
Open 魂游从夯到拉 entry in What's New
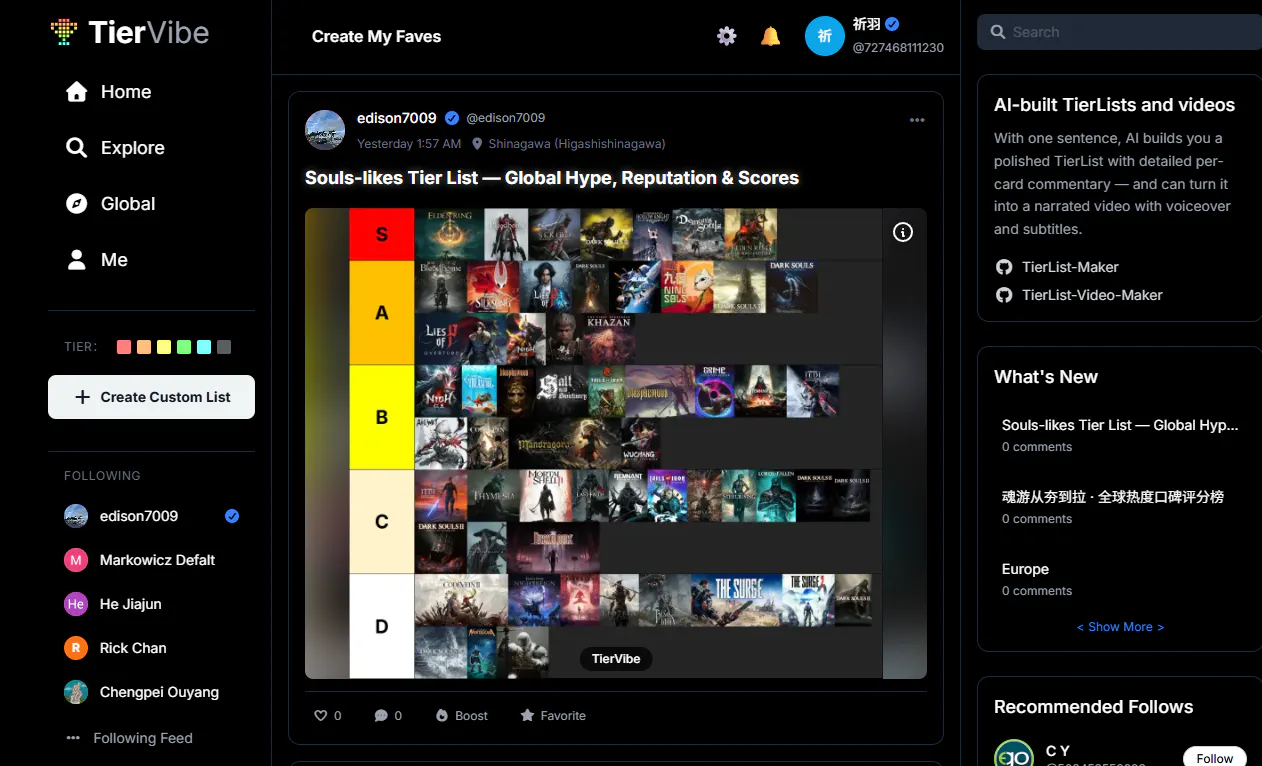[1113, 497]
